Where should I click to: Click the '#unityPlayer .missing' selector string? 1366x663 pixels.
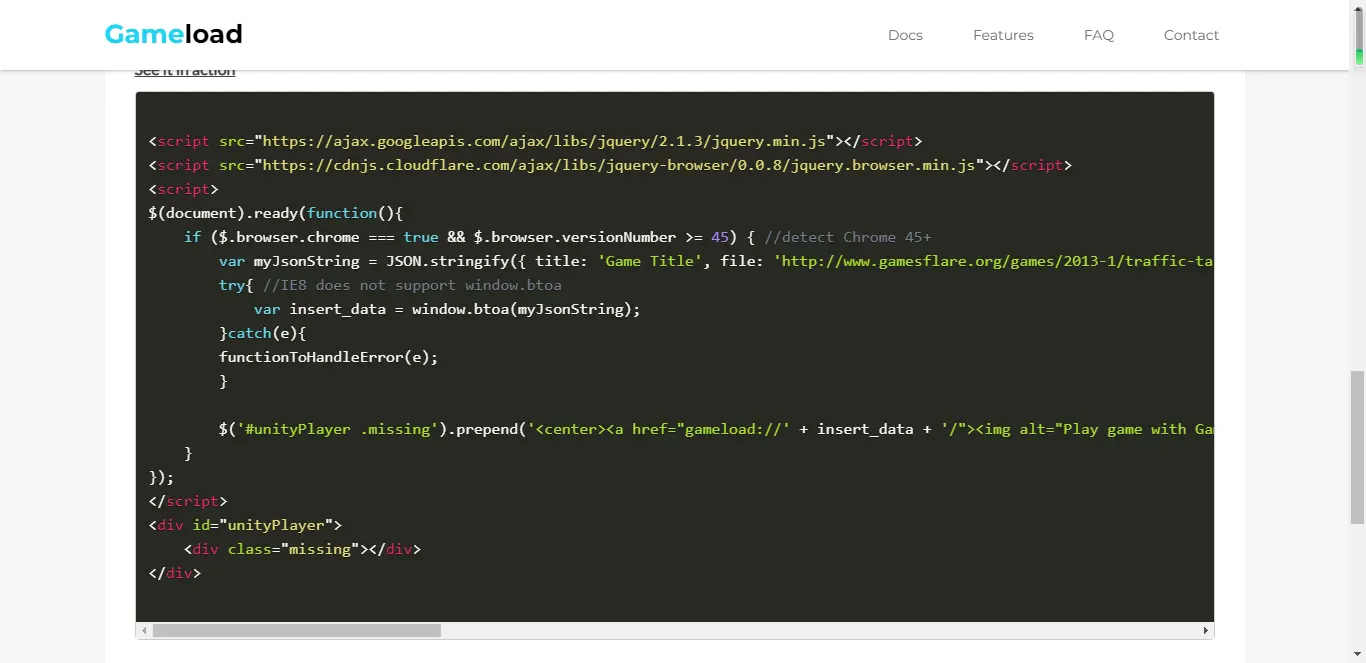(x=338, y=429)
